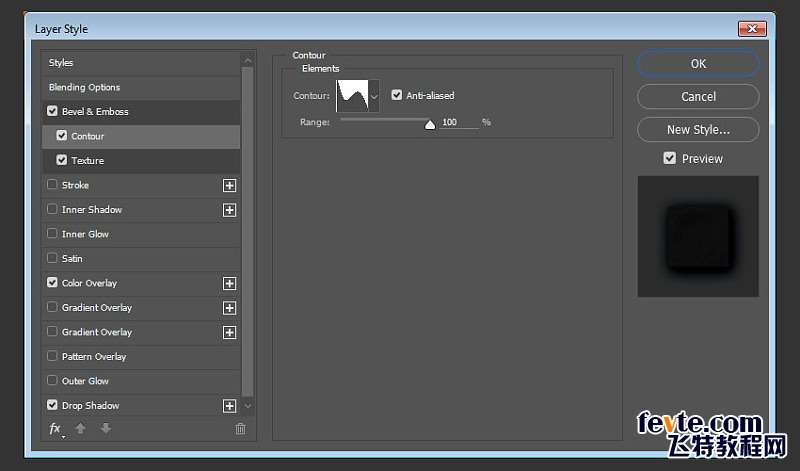Uncheck the Anti-aliased checkbox
Screen dimensions: 800x471
pyautogui.click(x=396, y=95)
